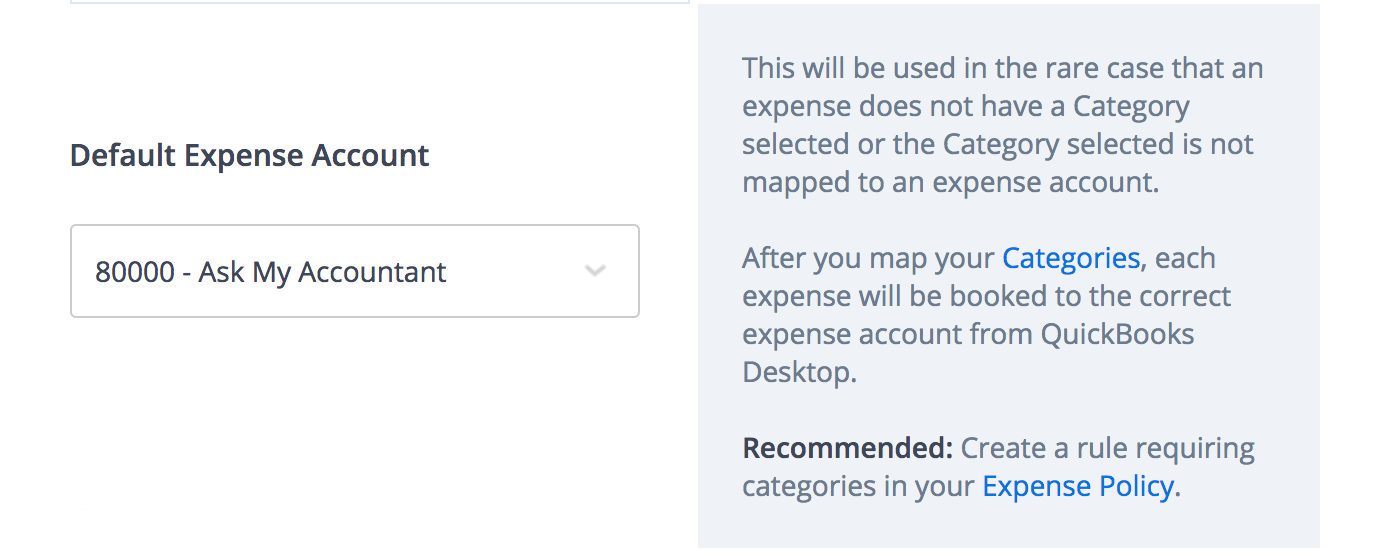This screenshot has height=560, width=1380.
Task: Click the "expense does not have a Category" line
Action: 965,106
